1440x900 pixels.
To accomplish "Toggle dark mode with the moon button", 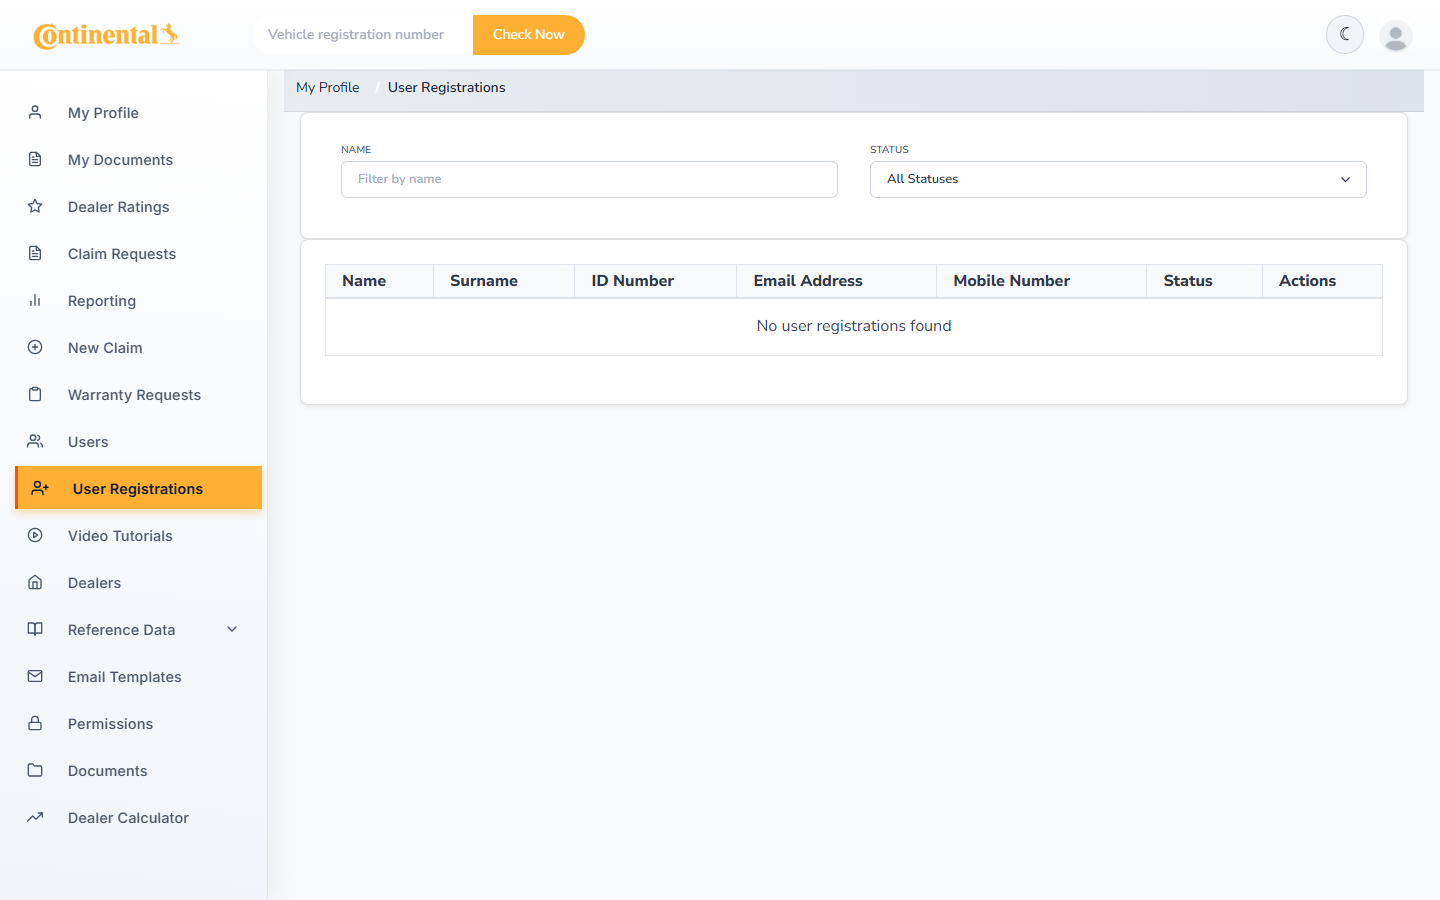I will coord(1345,34).
